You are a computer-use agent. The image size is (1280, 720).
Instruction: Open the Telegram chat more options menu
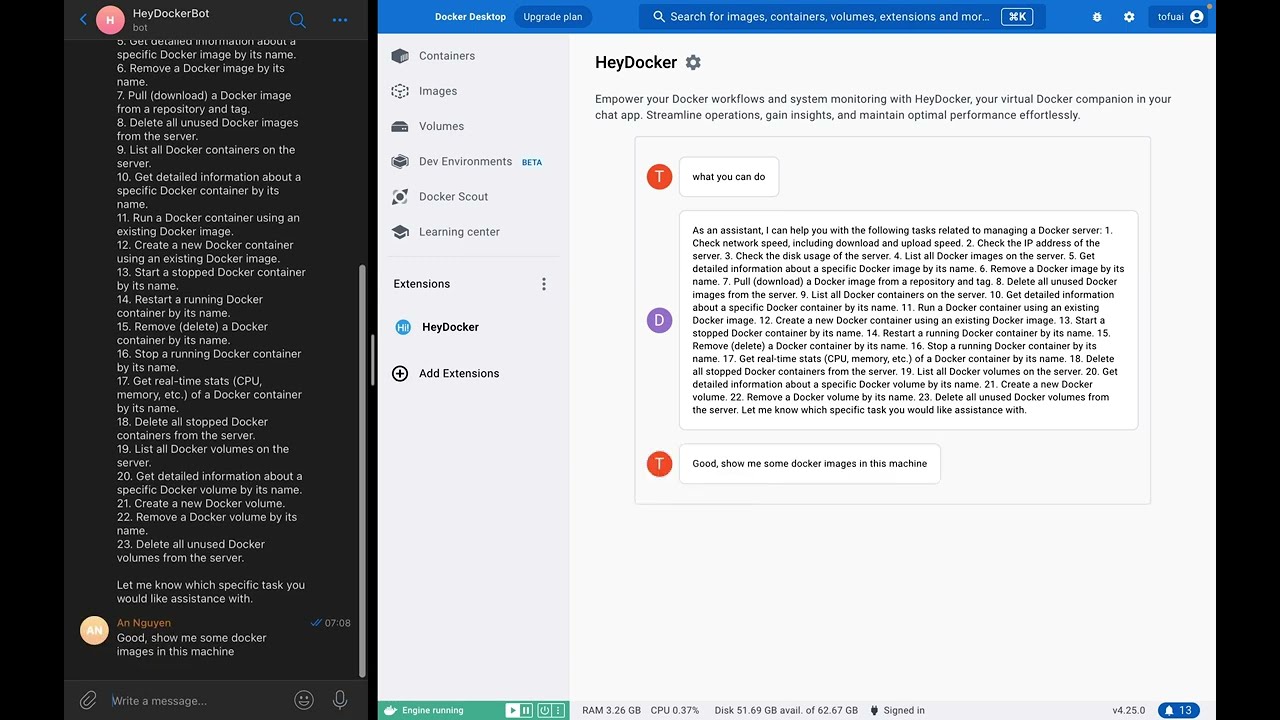coord(340,19)
